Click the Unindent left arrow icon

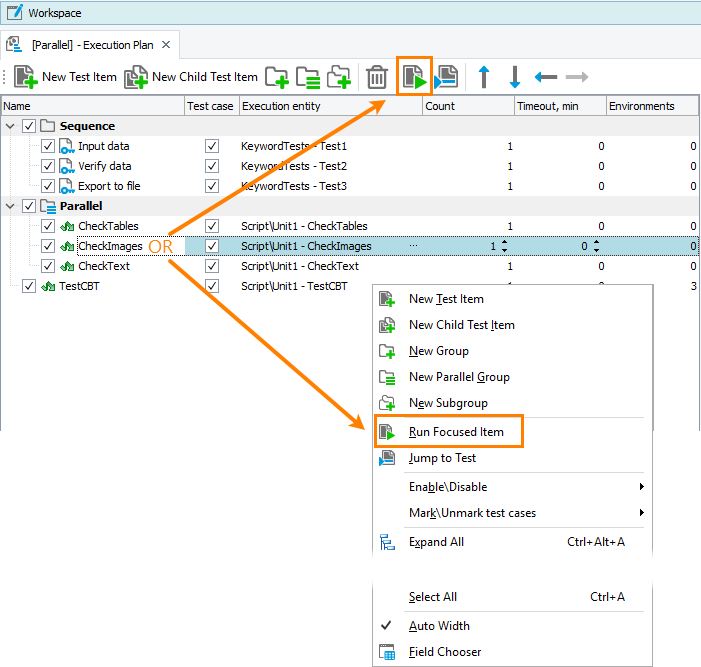(545, 77)
